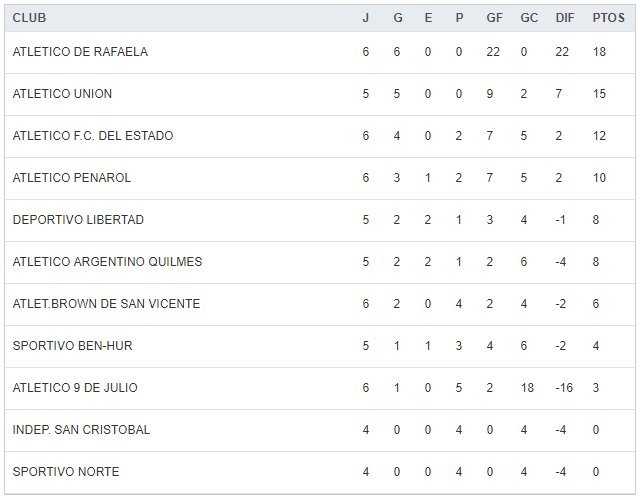The height and width of the screenshot is (500, 640).
Task: Select ATLETICO ARGENTINO QUILMES in the table
Action: coord(107,262)
